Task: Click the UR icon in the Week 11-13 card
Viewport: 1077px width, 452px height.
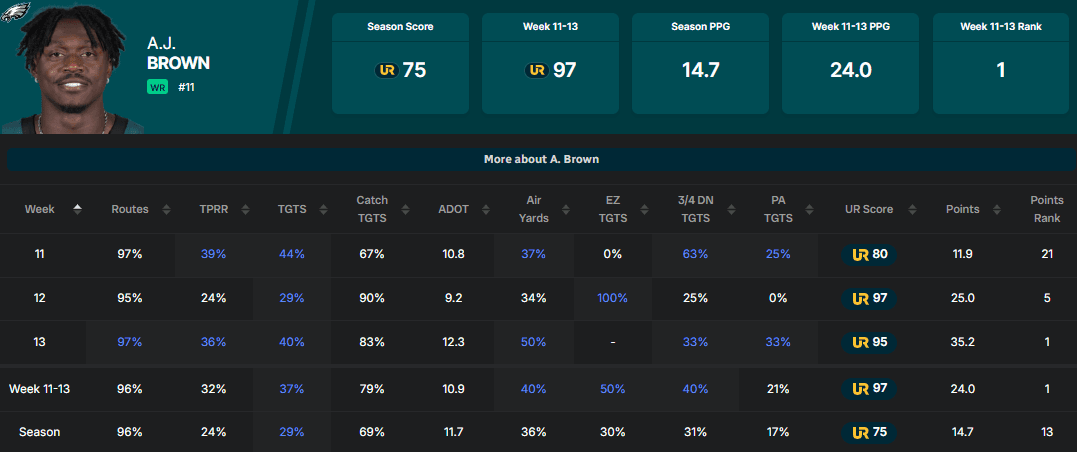Action: click(536, 70)
